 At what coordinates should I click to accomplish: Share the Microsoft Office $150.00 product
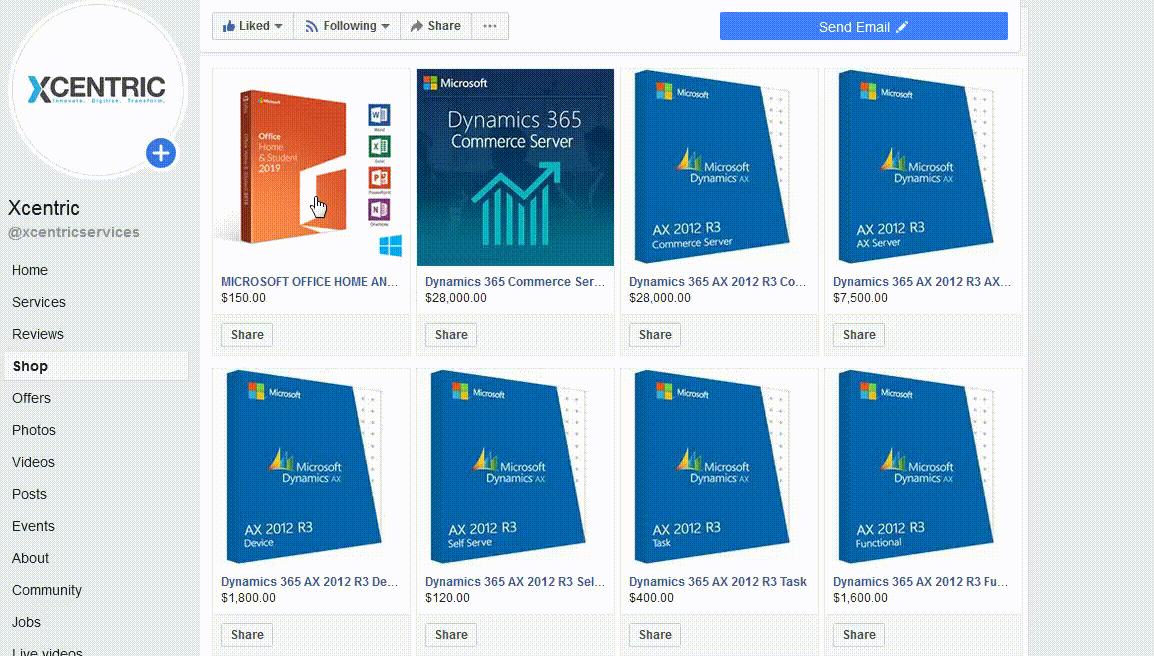[x=247, y=335]
